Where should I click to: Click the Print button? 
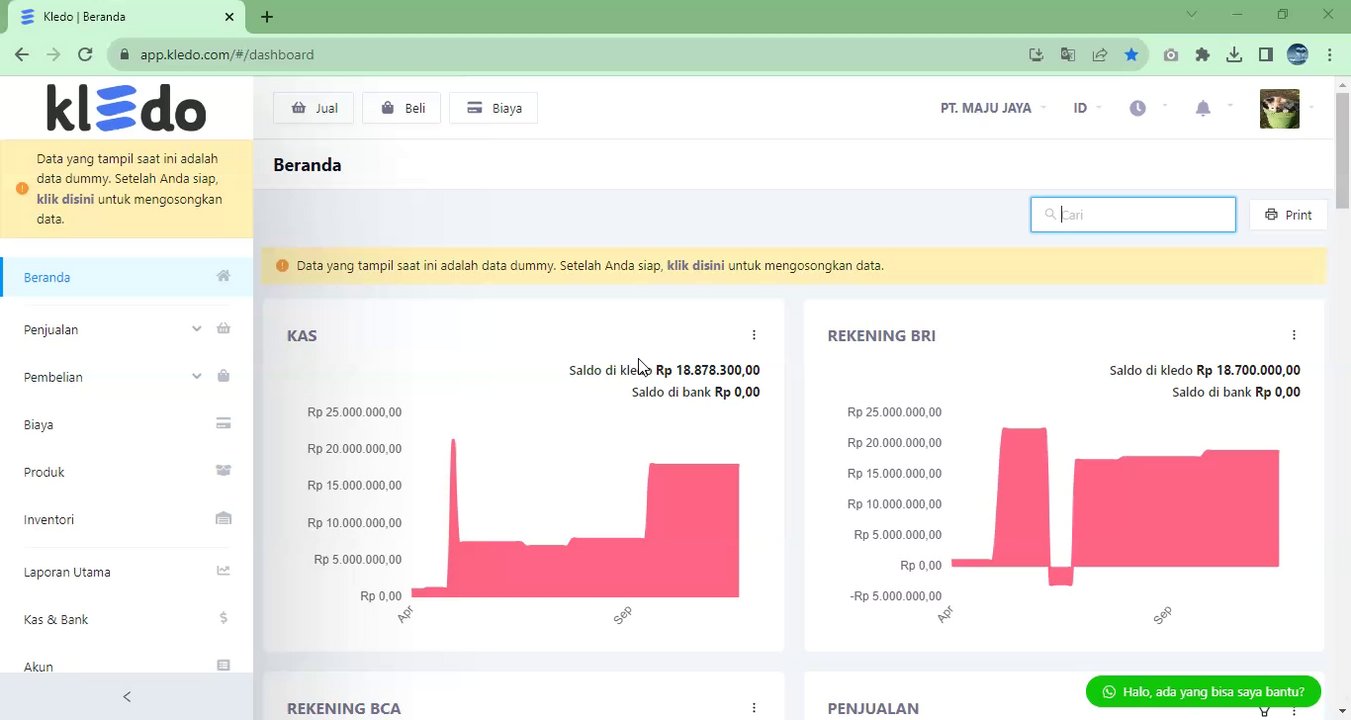[x=1288, y=215]
